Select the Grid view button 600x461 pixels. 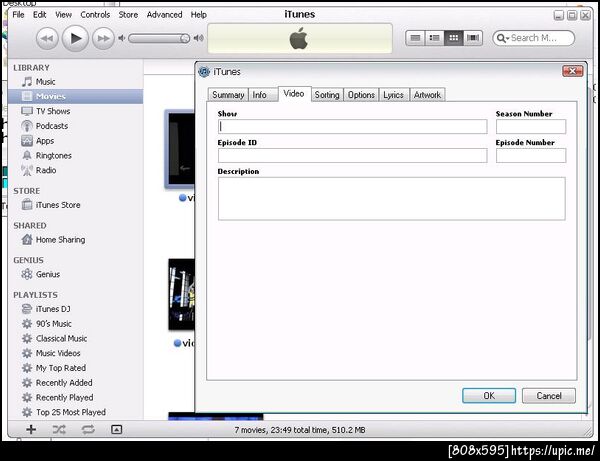[453, 38]
